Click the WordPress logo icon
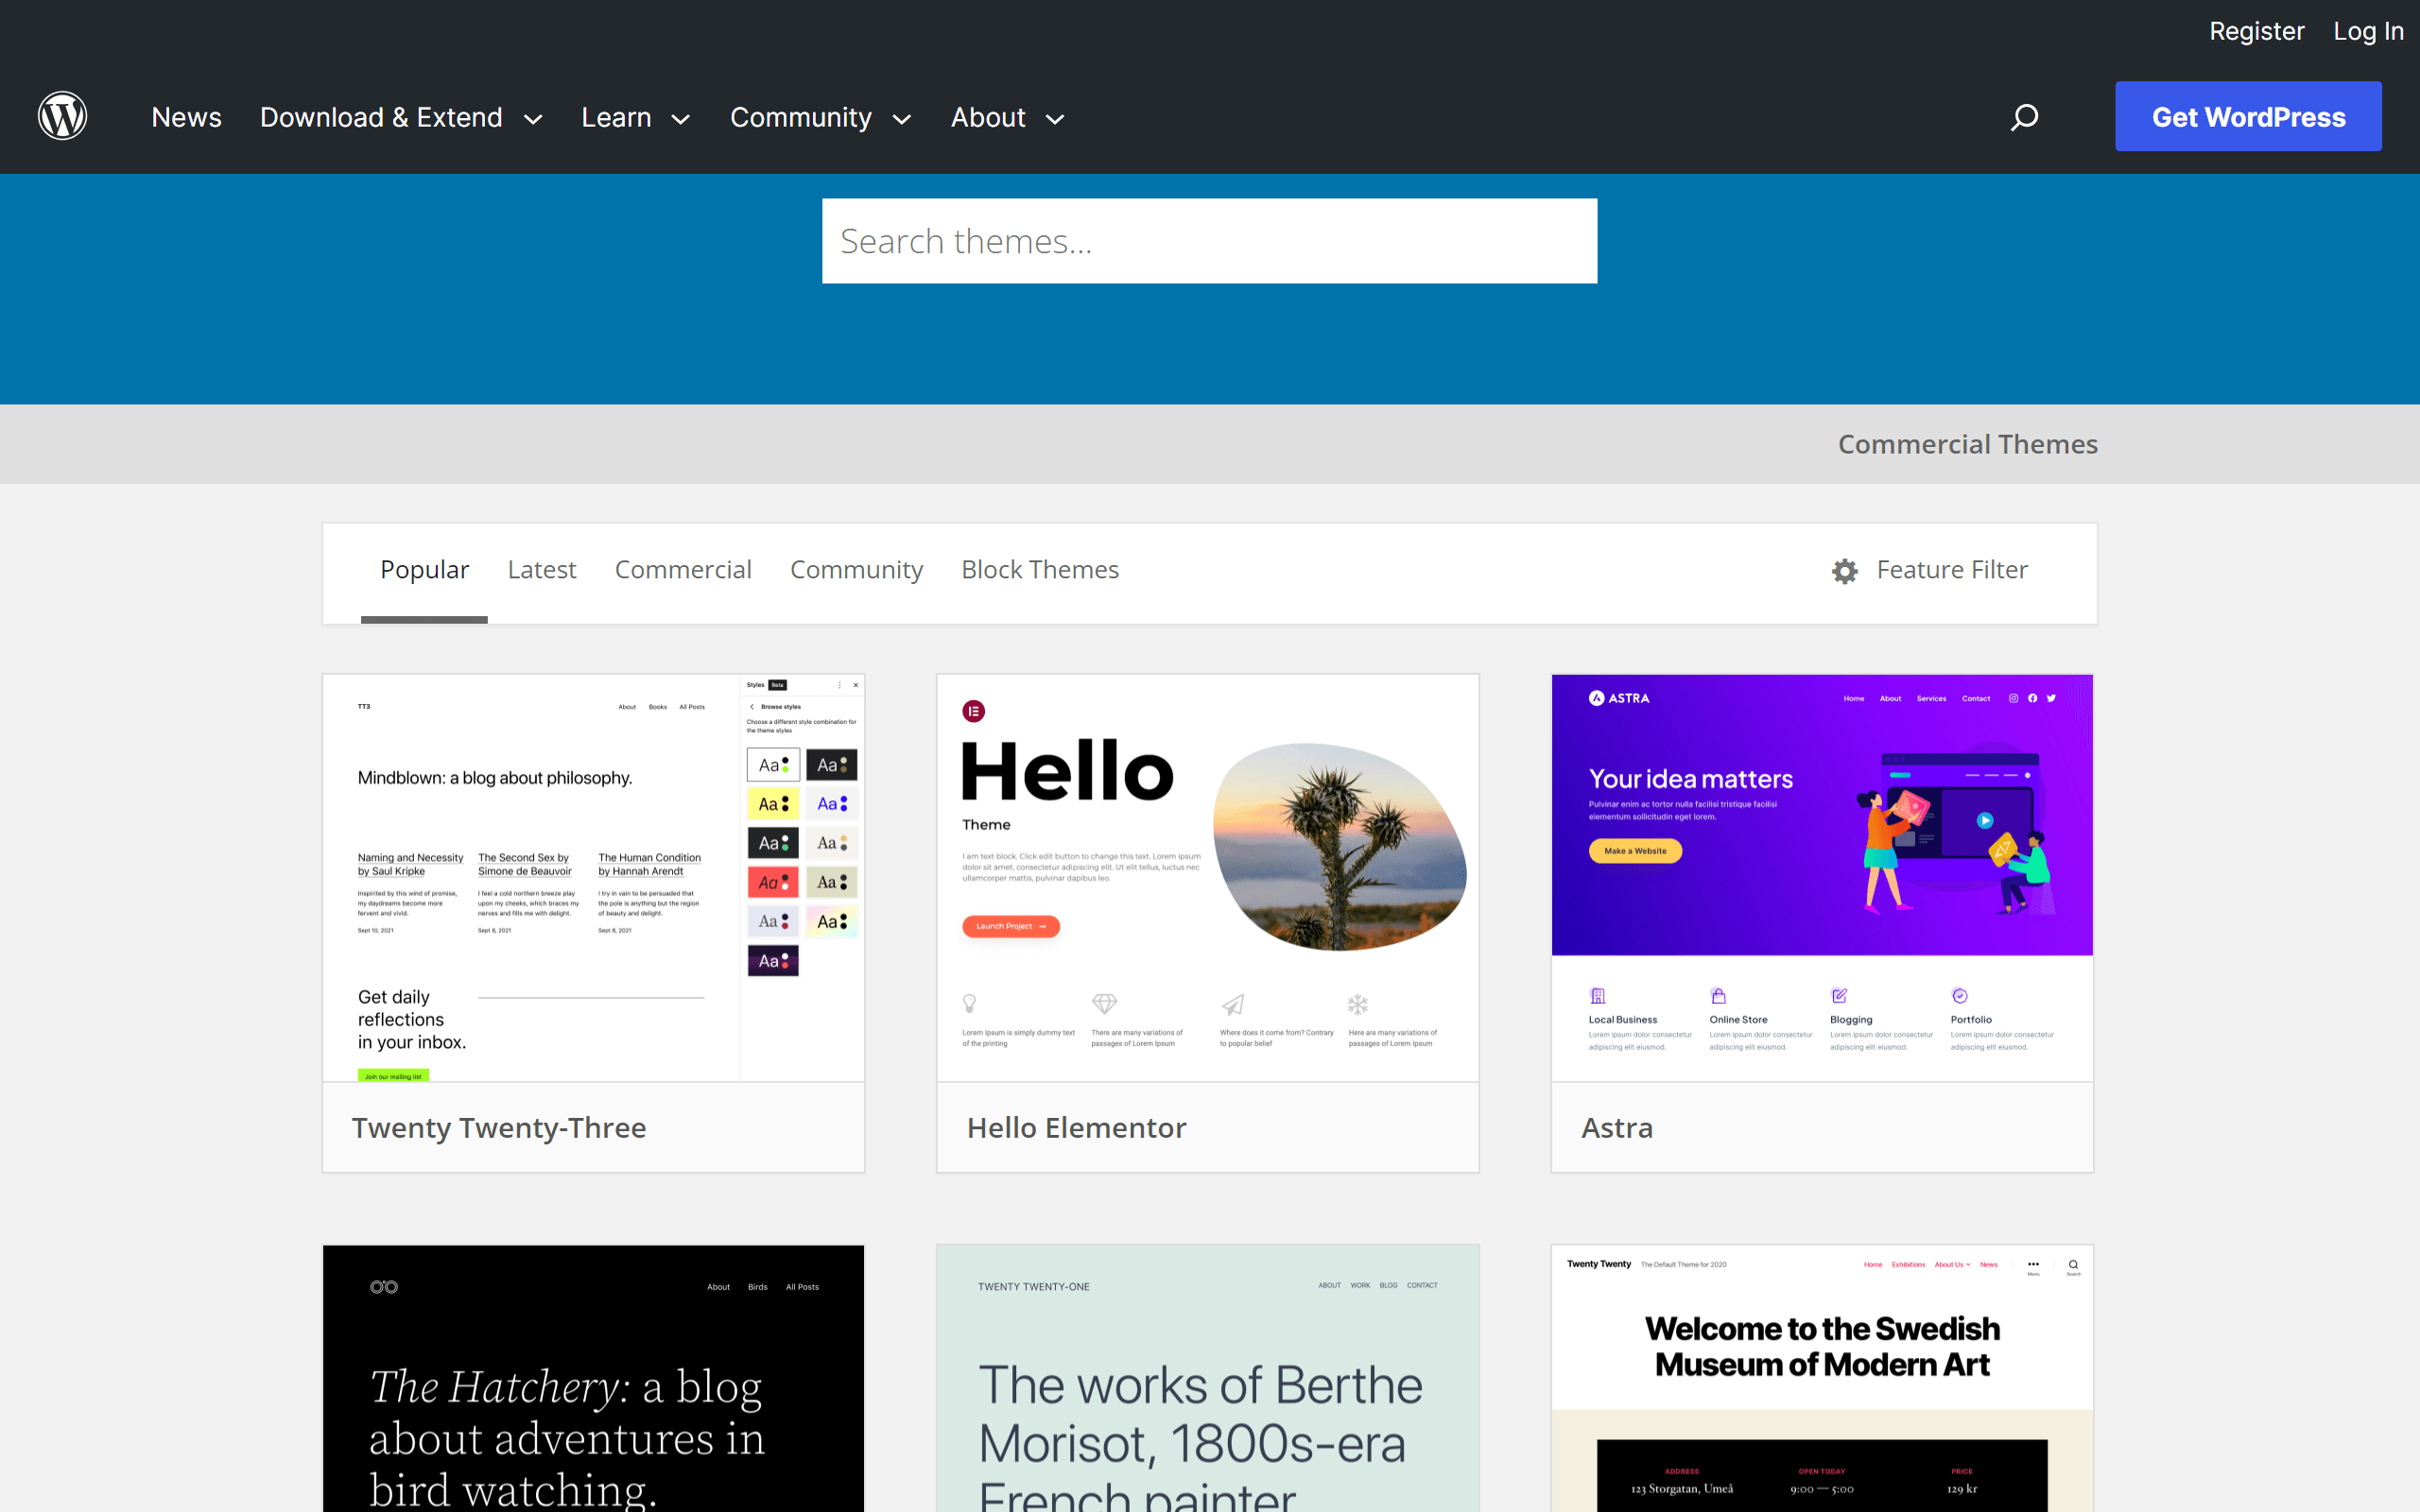 tap(62, 116)
